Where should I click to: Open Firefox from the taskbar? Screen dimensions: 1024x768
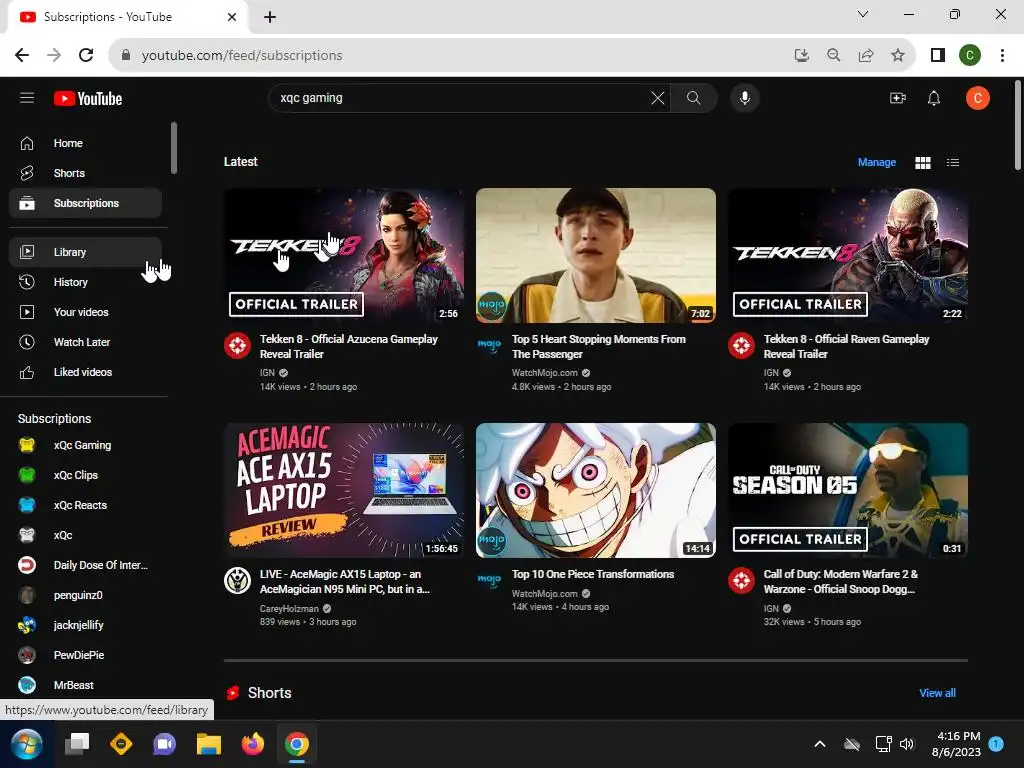click(x=253, y=744)
